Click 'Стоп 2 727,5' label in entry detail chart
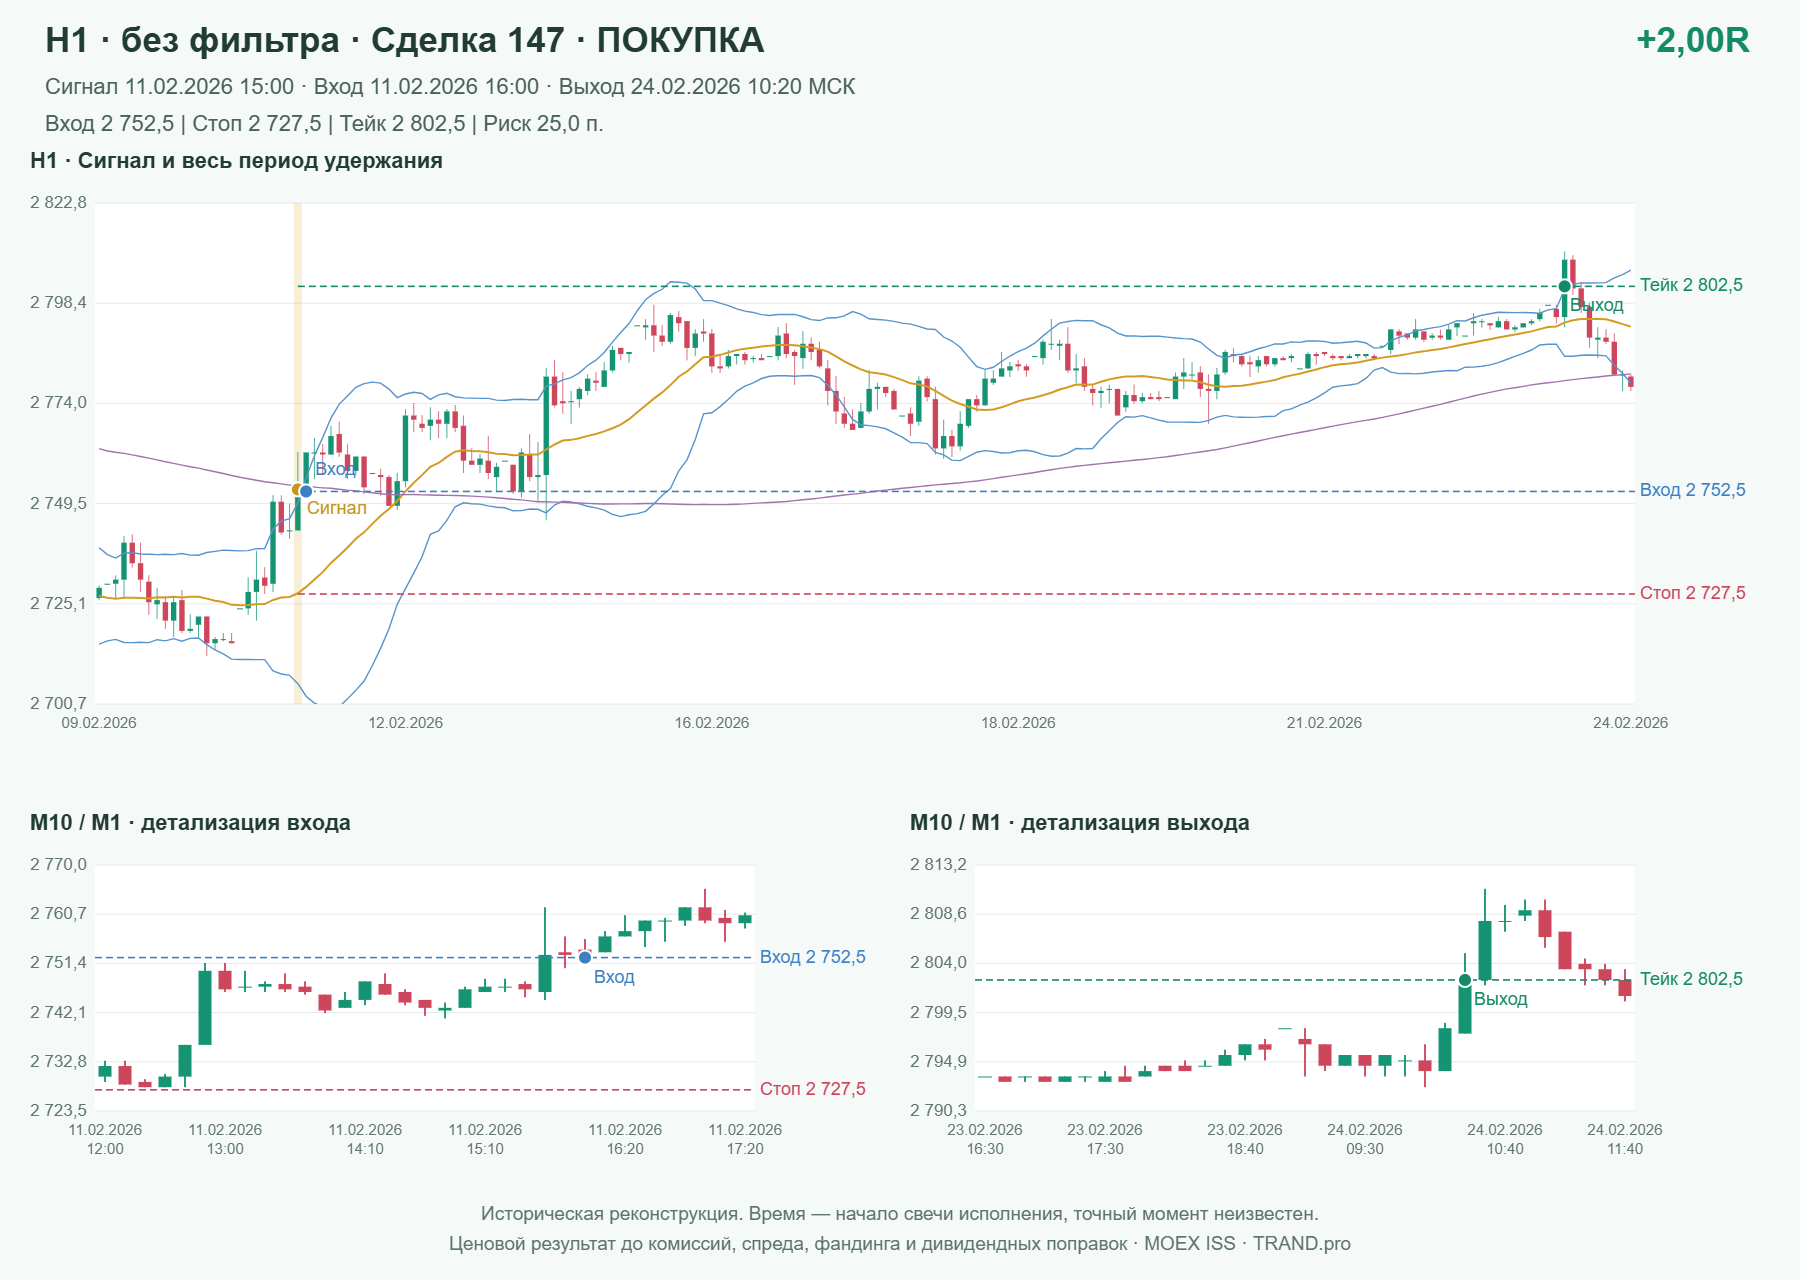The height and width of the screenshot is (1280, 1800). pyautogui.click(x=812, y=1089)
